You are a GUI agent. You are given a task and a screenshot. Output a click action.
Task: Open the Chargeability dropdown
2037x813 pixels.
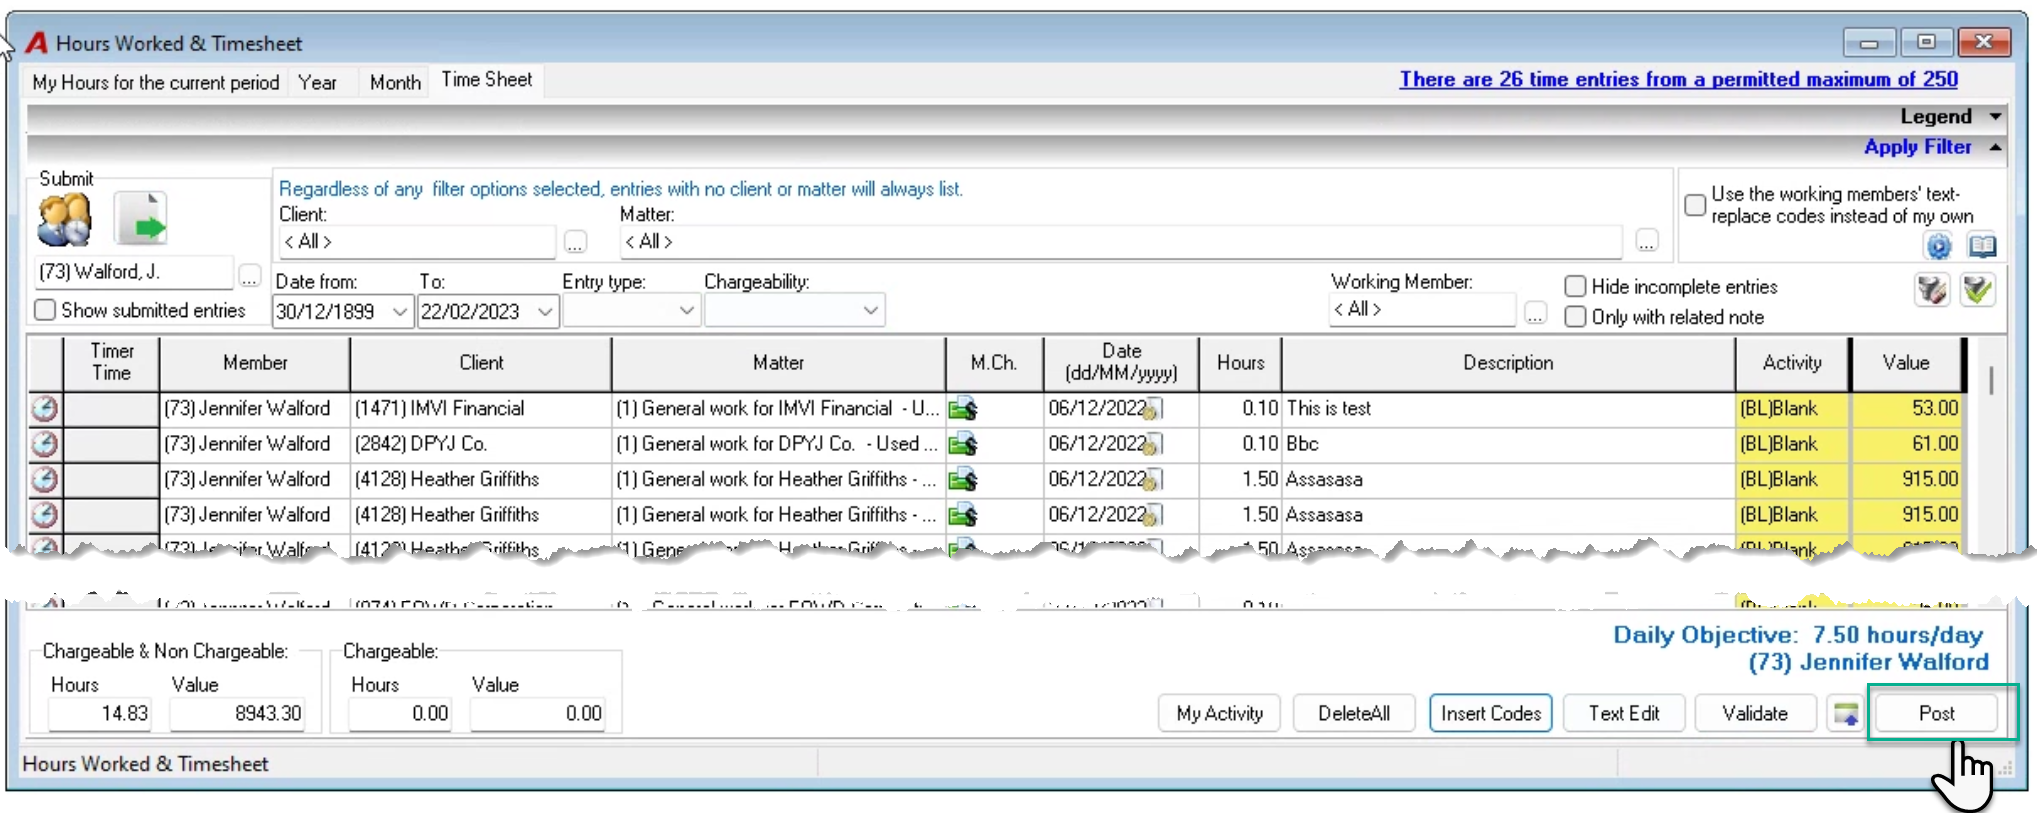tap(871, 311)
